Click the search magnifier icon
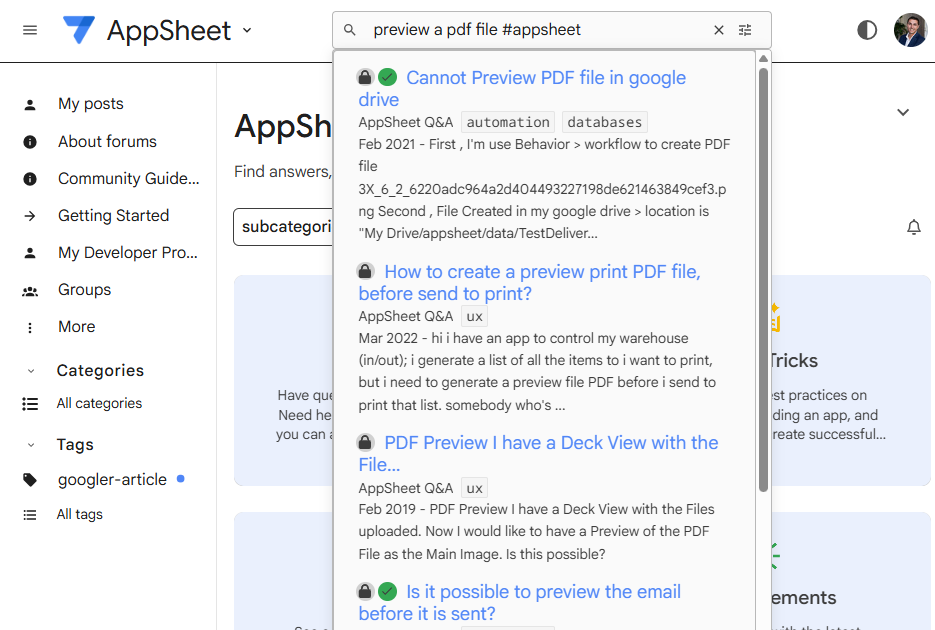The image size is (935, 630). (x=350, y=30)
